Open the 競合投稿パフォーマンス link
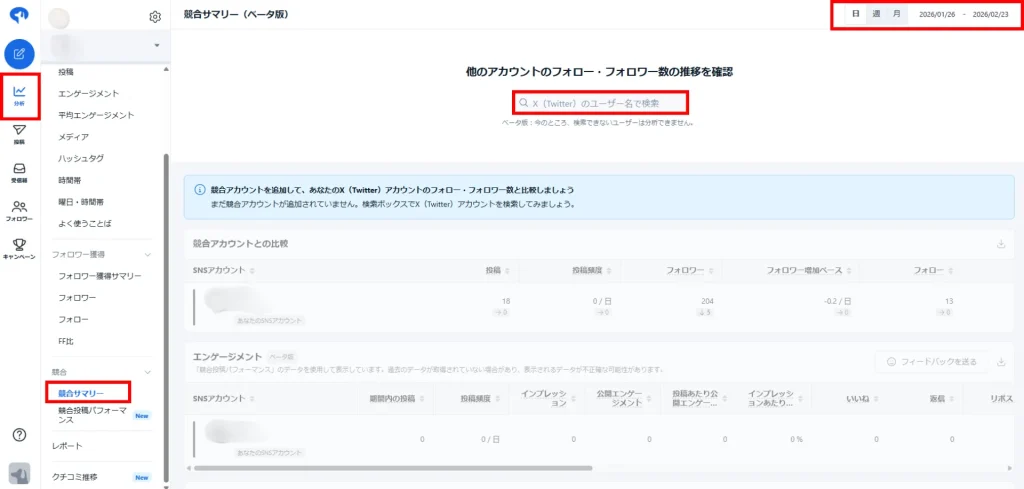This screenshot has width=1024, height=489. [x=93, y=415]
